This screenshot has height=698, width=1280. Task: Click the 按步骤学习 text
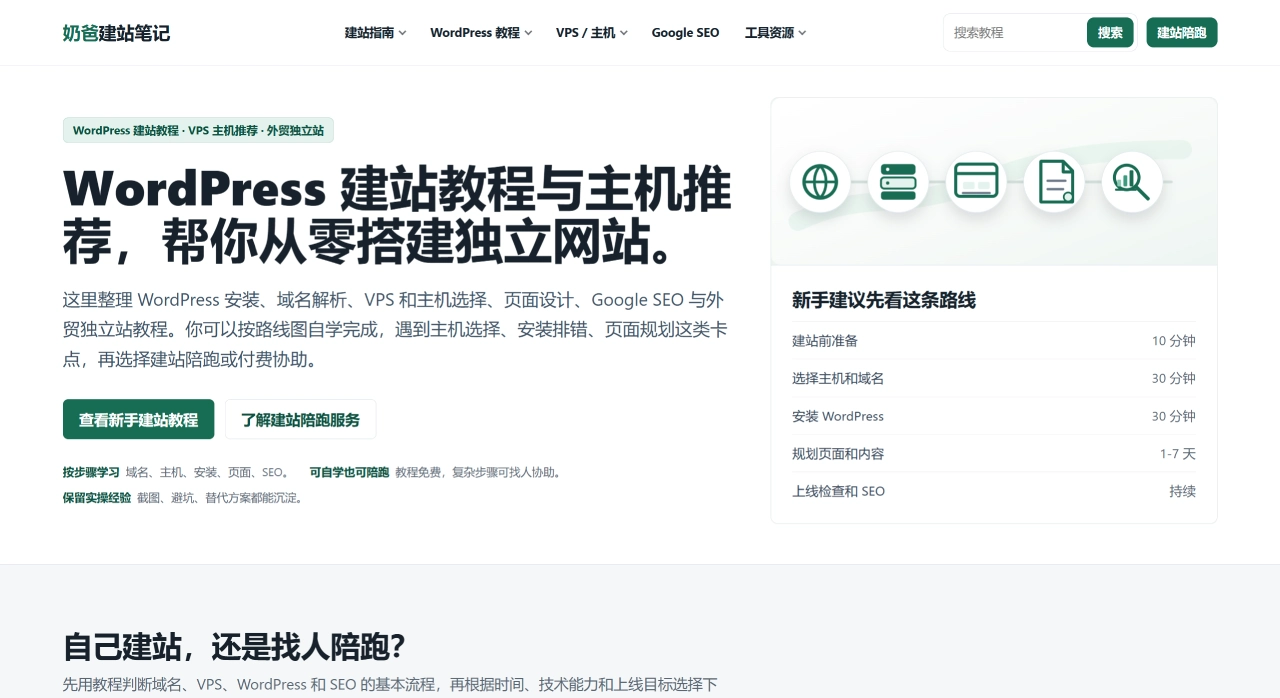pos(91,472)
